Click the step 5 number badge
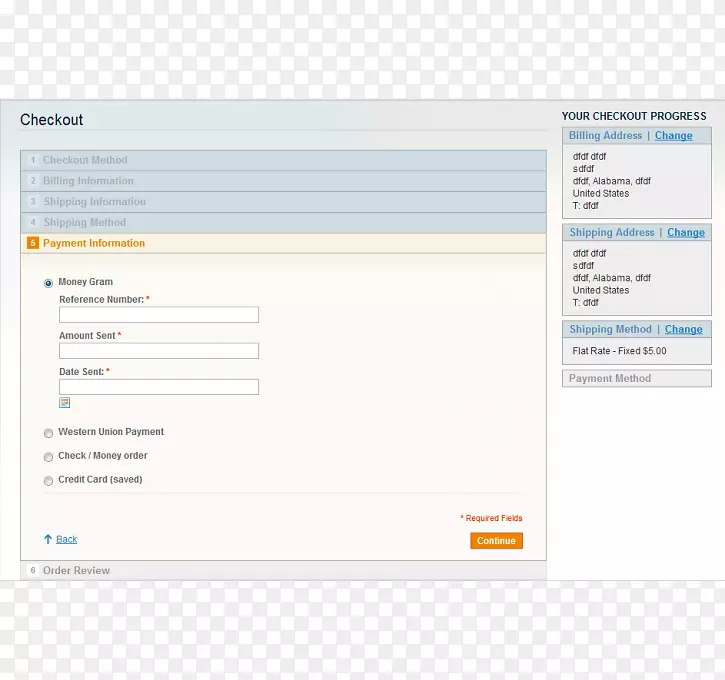This screenshot has width=725, height=680. point(33,243)
